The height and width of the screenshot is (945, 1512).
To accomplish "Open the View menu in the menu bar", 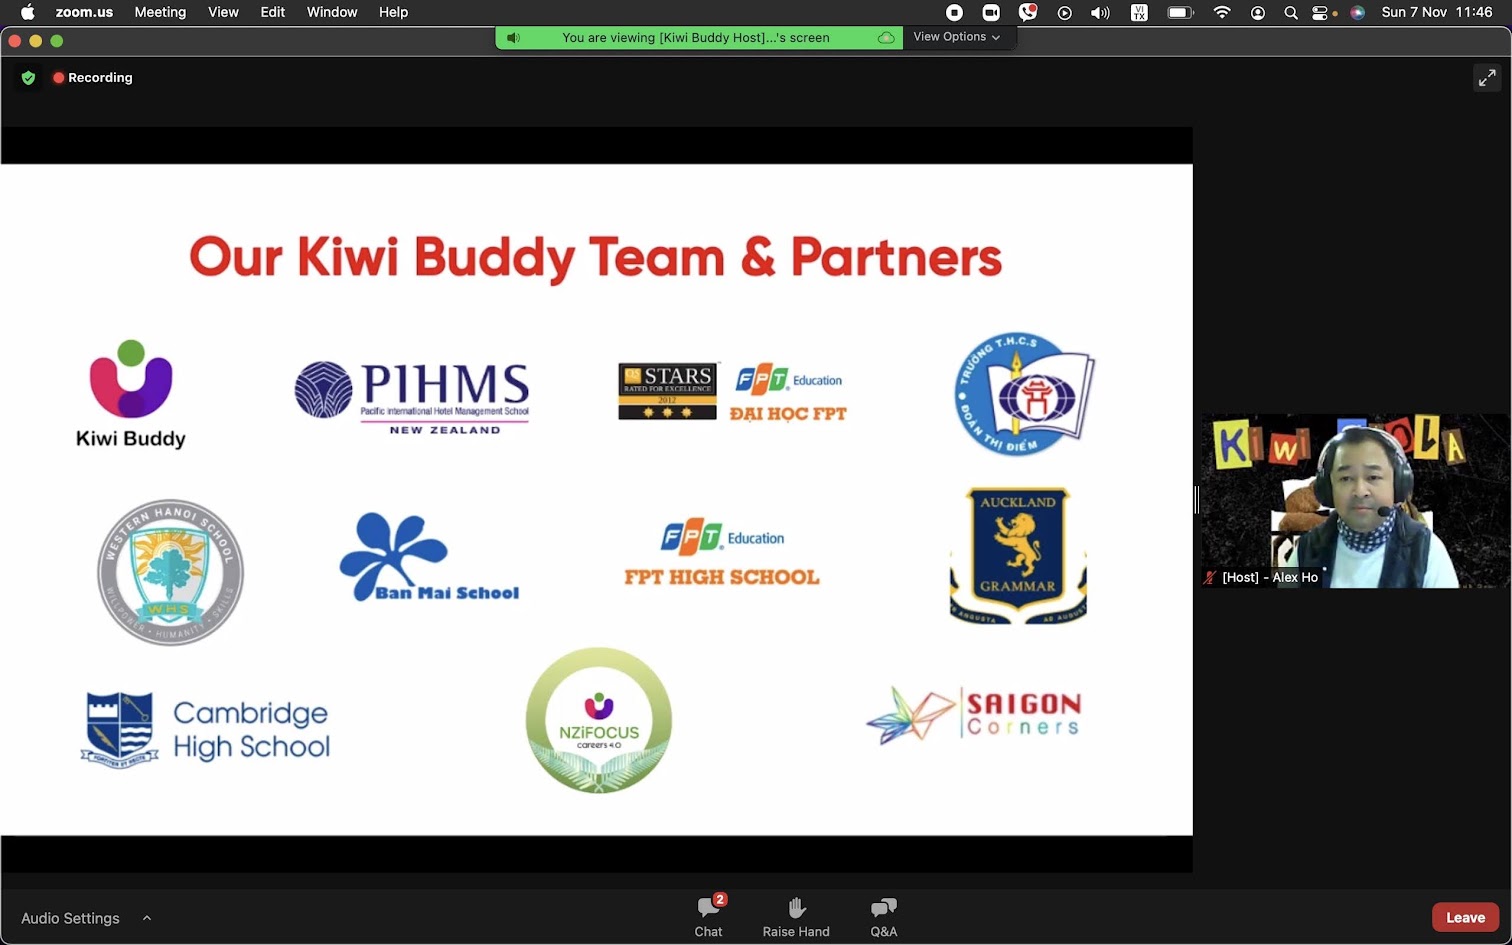I will click(223, 12).
